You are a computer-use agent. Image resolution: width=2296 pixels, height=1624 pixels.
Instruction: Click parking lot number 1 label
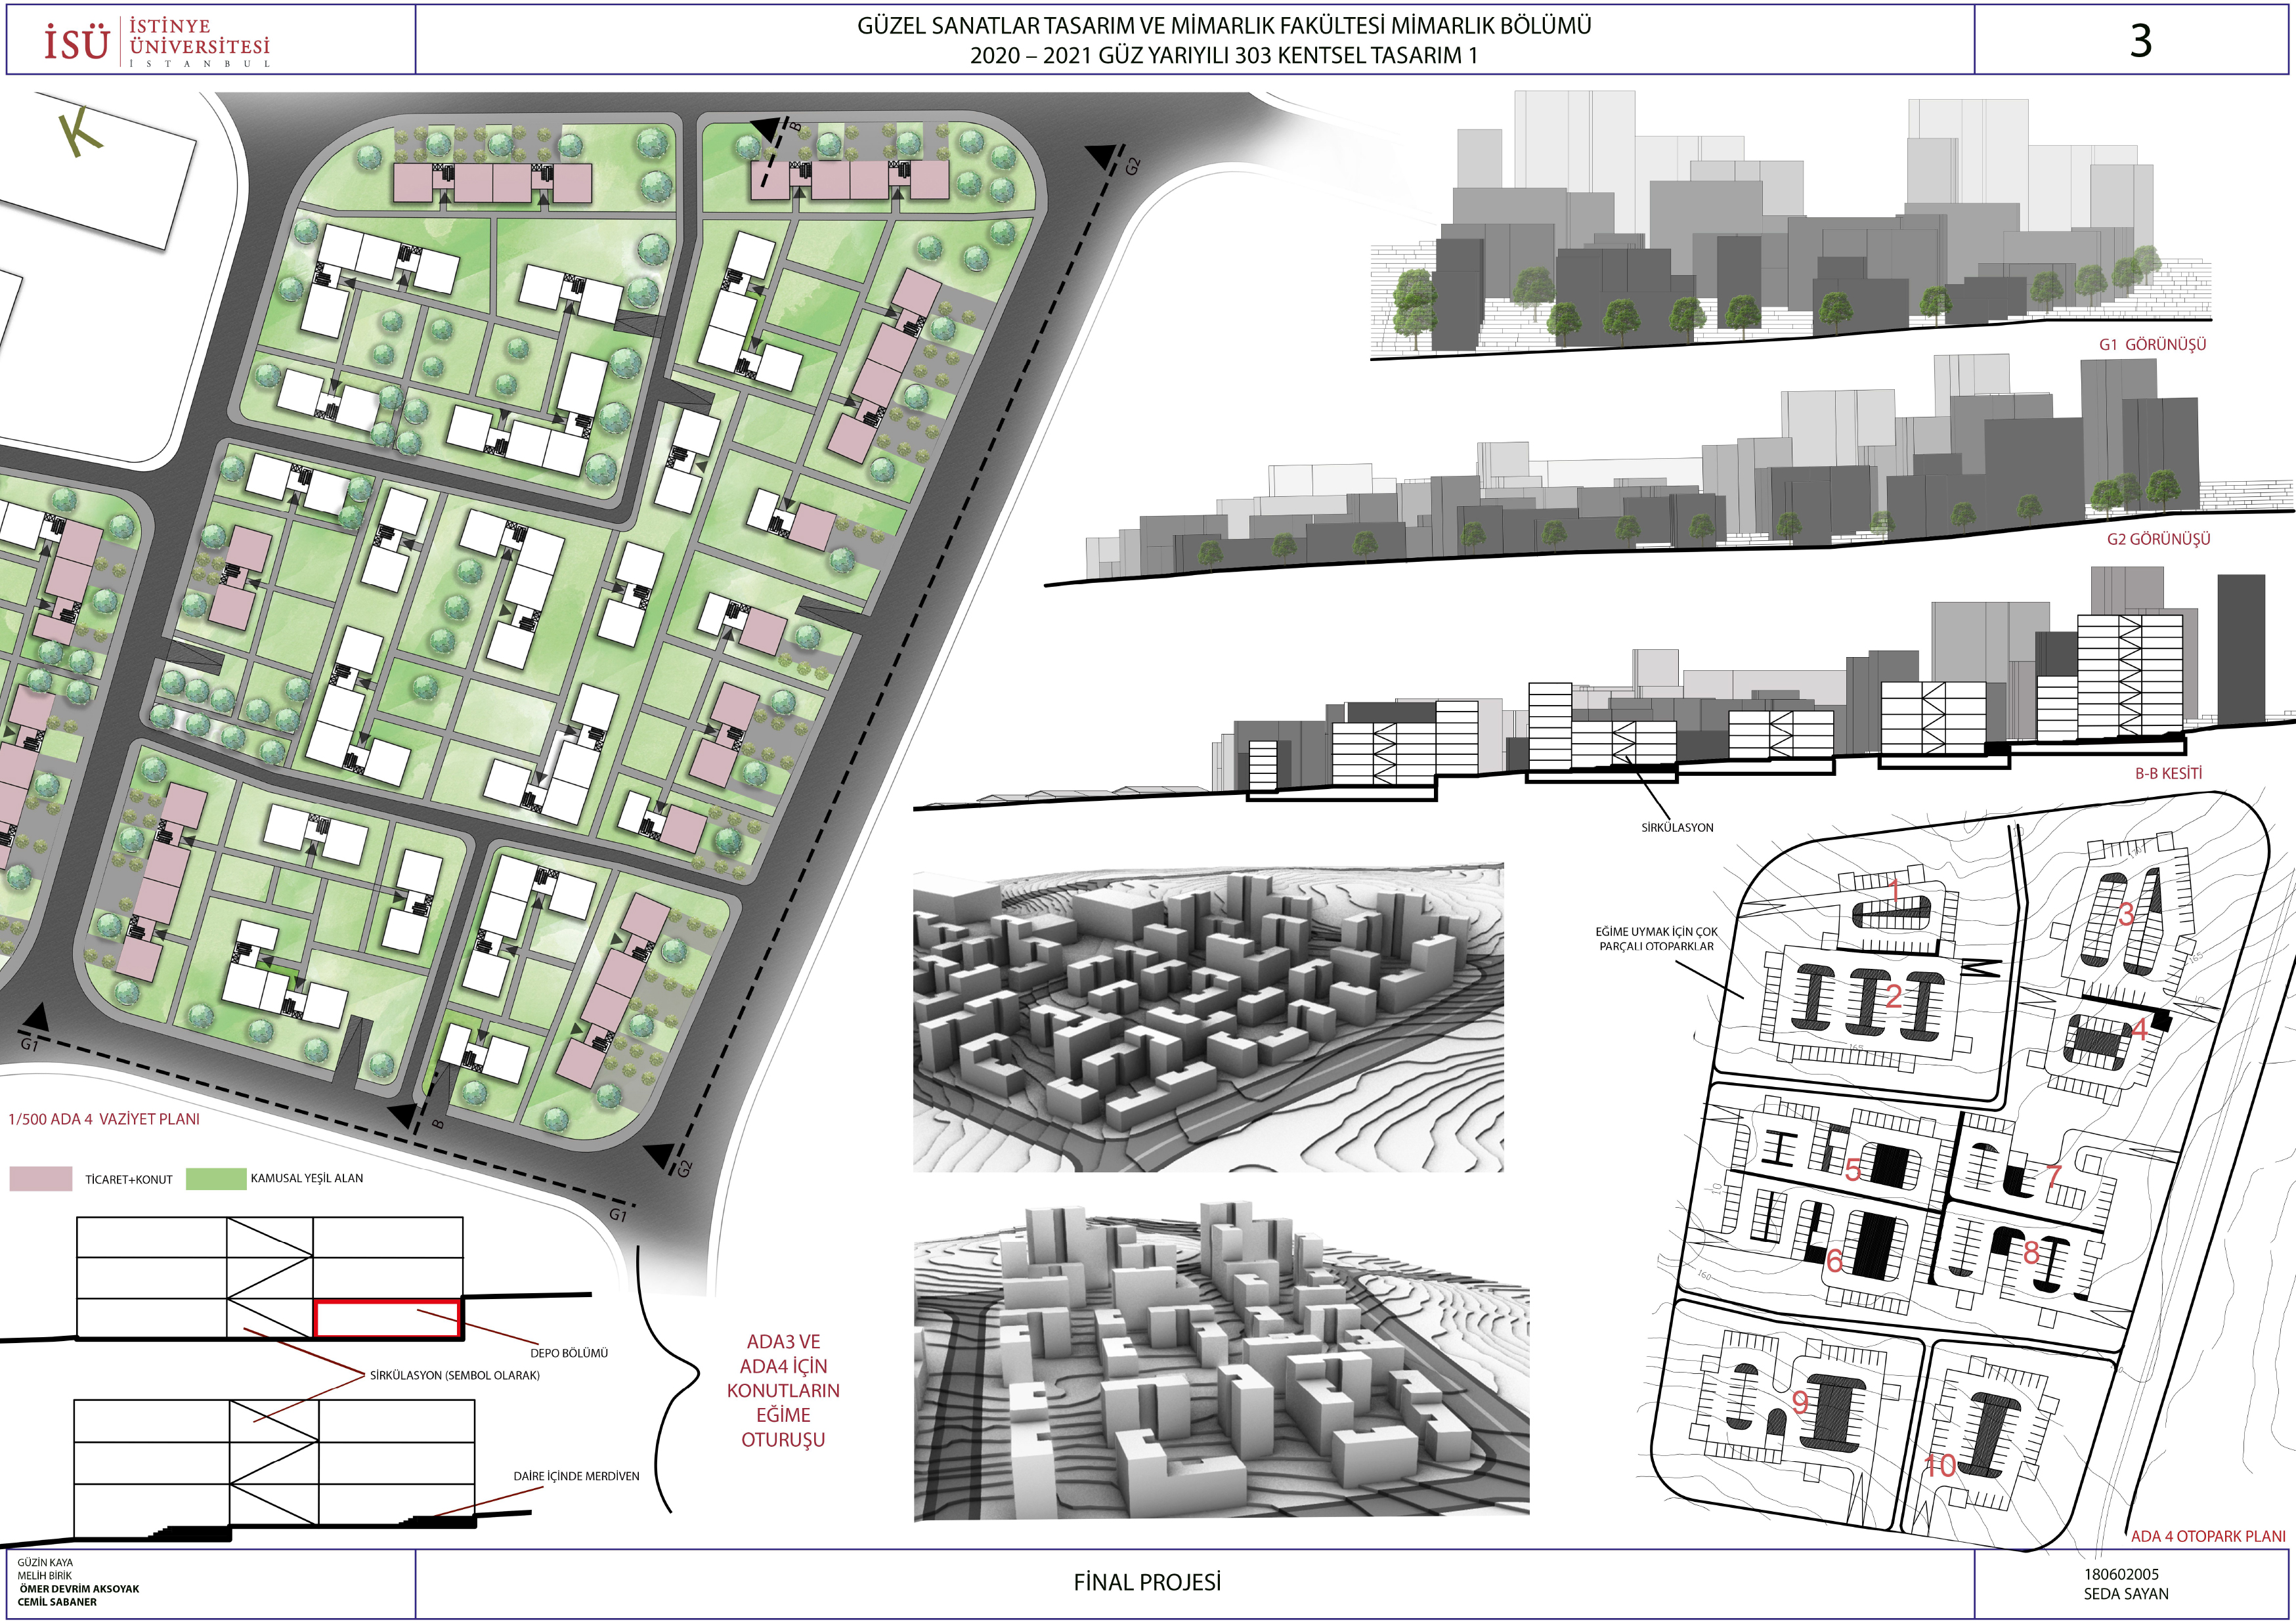coord(1894,889)
